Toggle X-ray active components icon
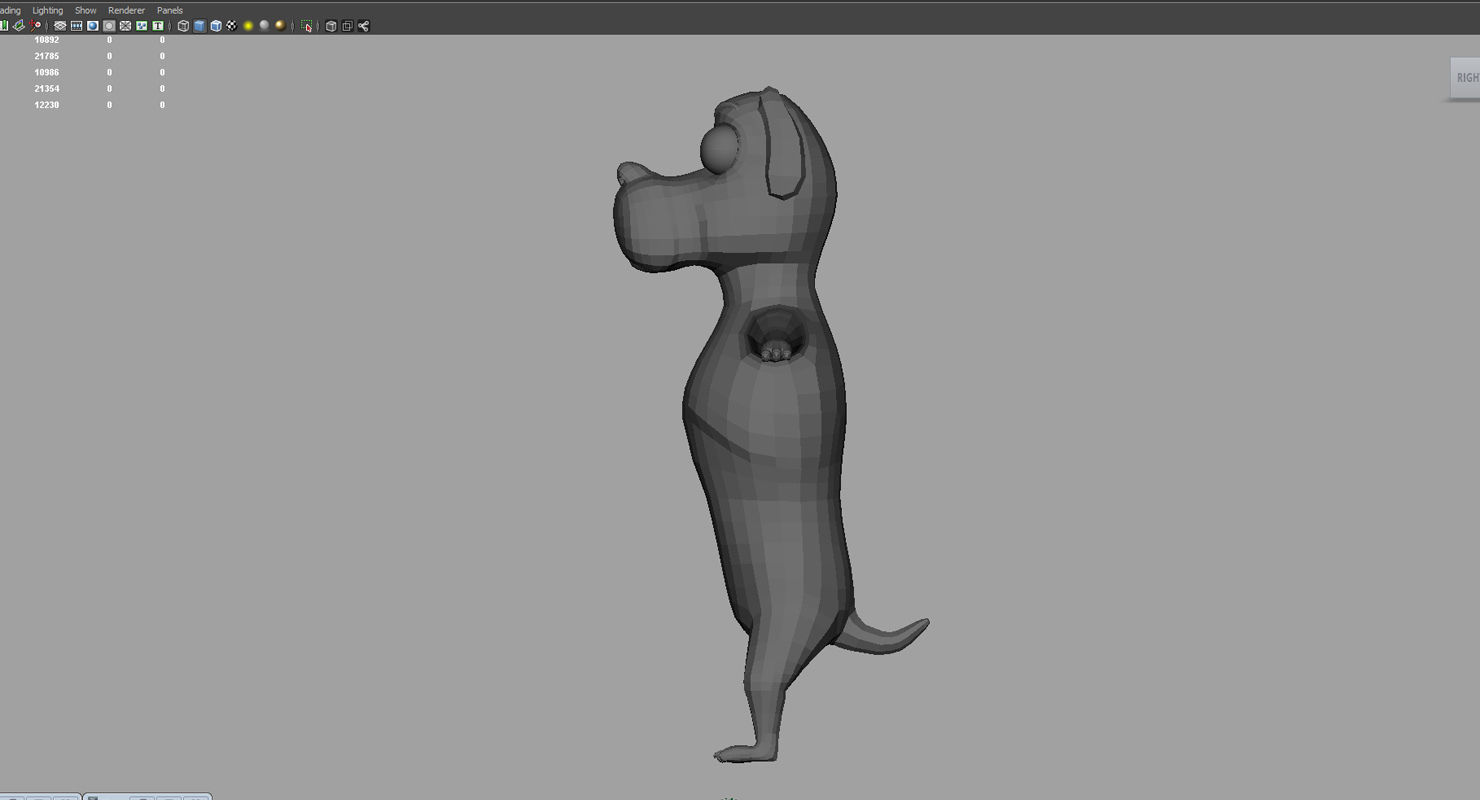1480x800 pixels. point(347,26)
